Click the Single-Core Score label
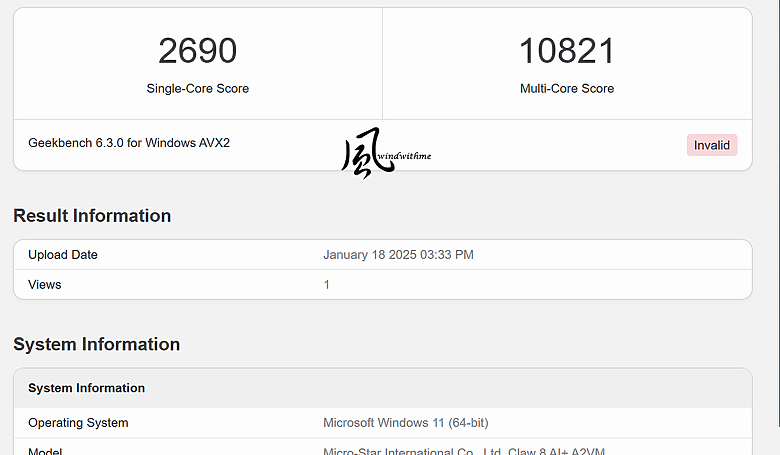Image resolution: width=780 pixels, height=455 pixels. [197, 89]
